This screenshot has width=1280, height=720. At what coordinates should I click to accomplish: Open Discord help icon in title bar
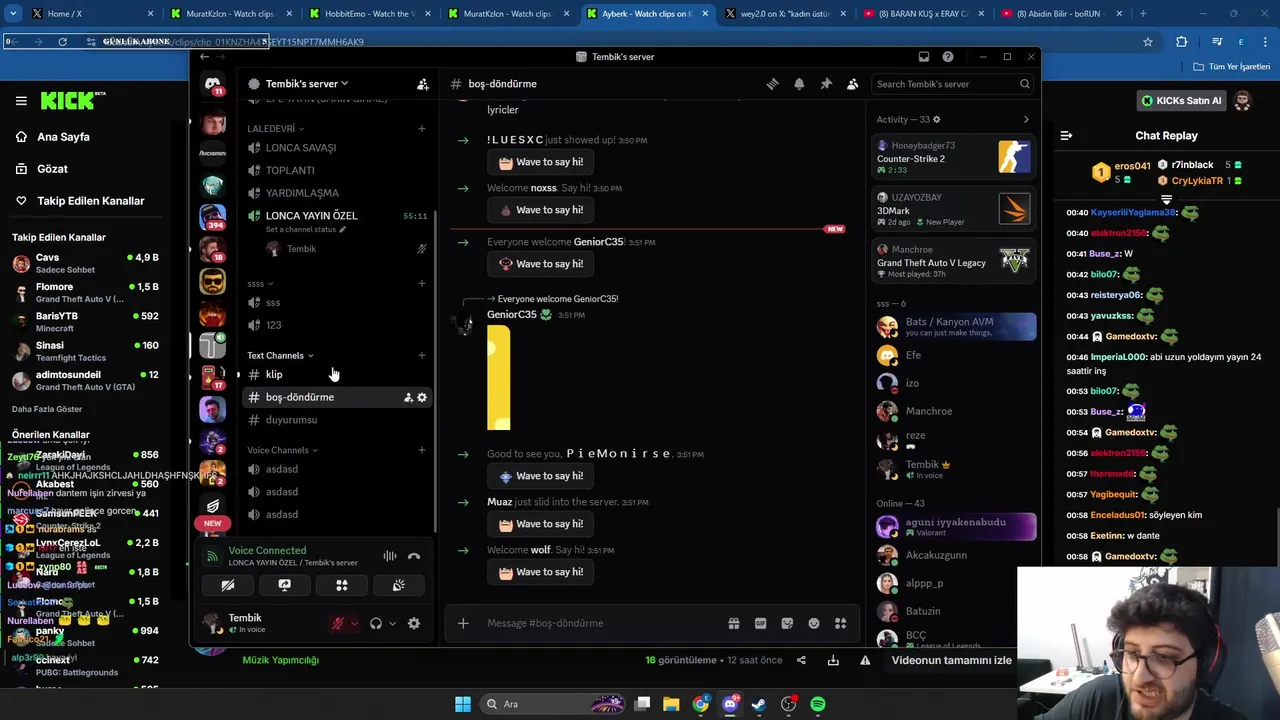click(x=948, y=57)
